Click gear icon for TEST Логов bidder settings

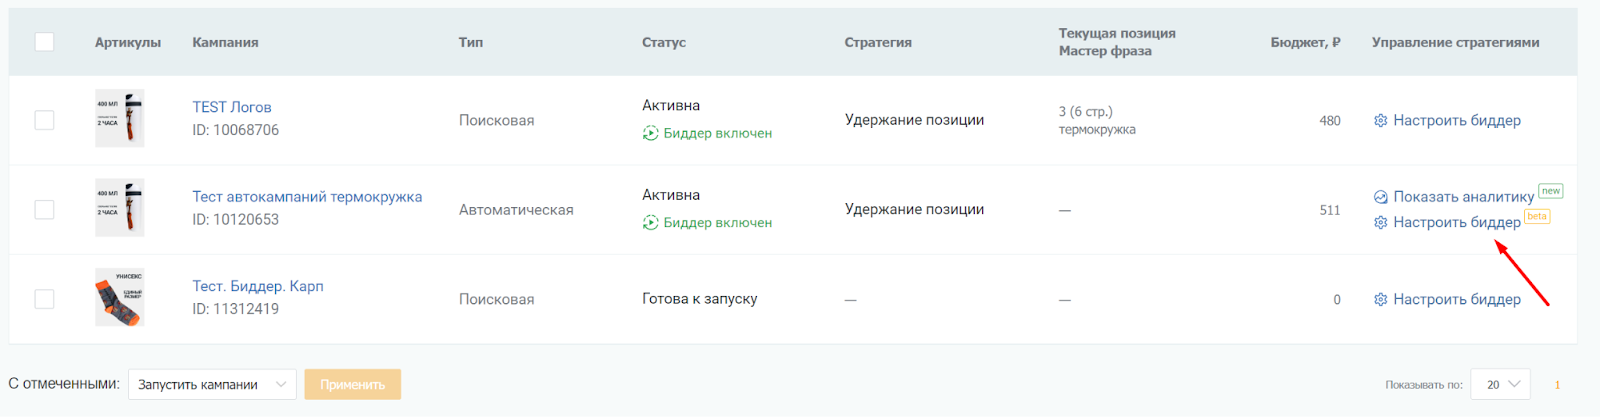[1380, 121]
